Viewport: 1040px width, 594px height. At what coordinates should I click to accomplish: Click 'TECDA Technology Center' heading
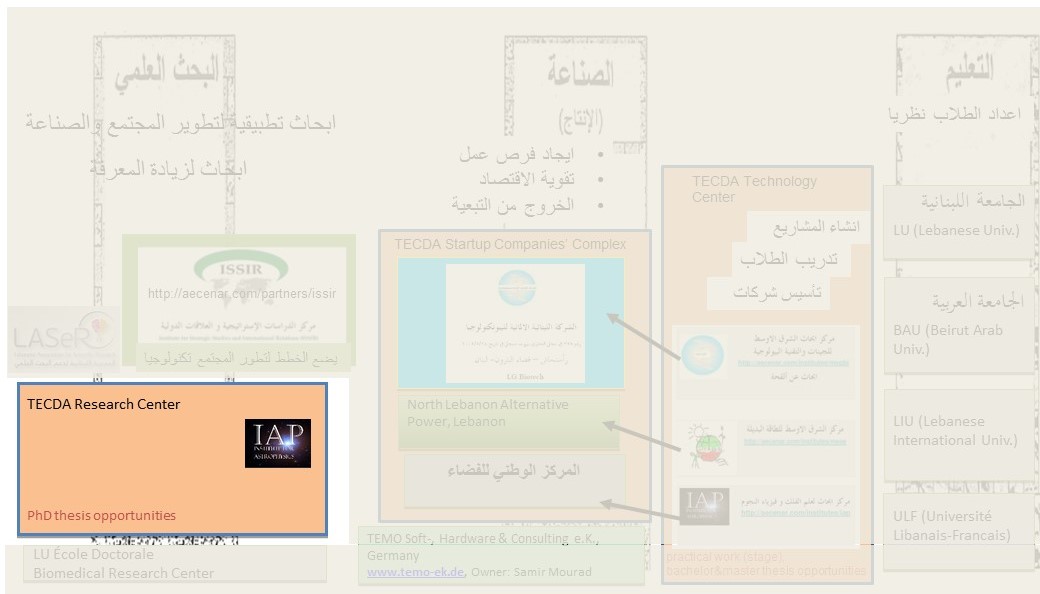[x=754, y=189]
